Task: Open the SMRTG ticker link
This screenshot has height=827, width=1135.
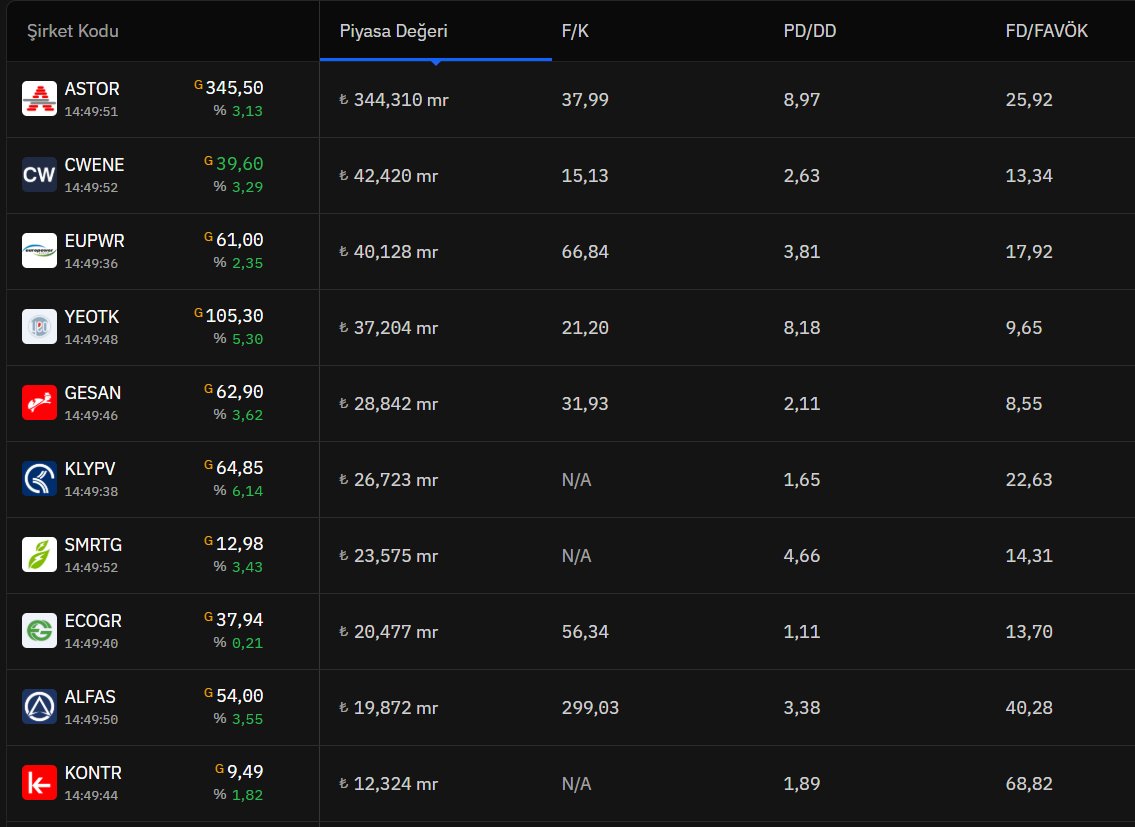Action: 93,545
